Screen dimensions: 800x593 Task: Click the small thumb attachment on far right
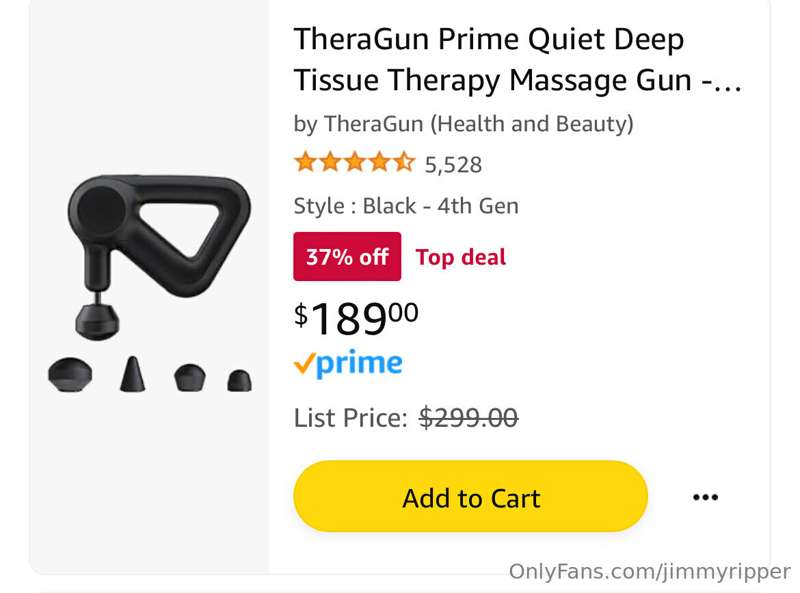pyautogui.click(x=239, y=381)
